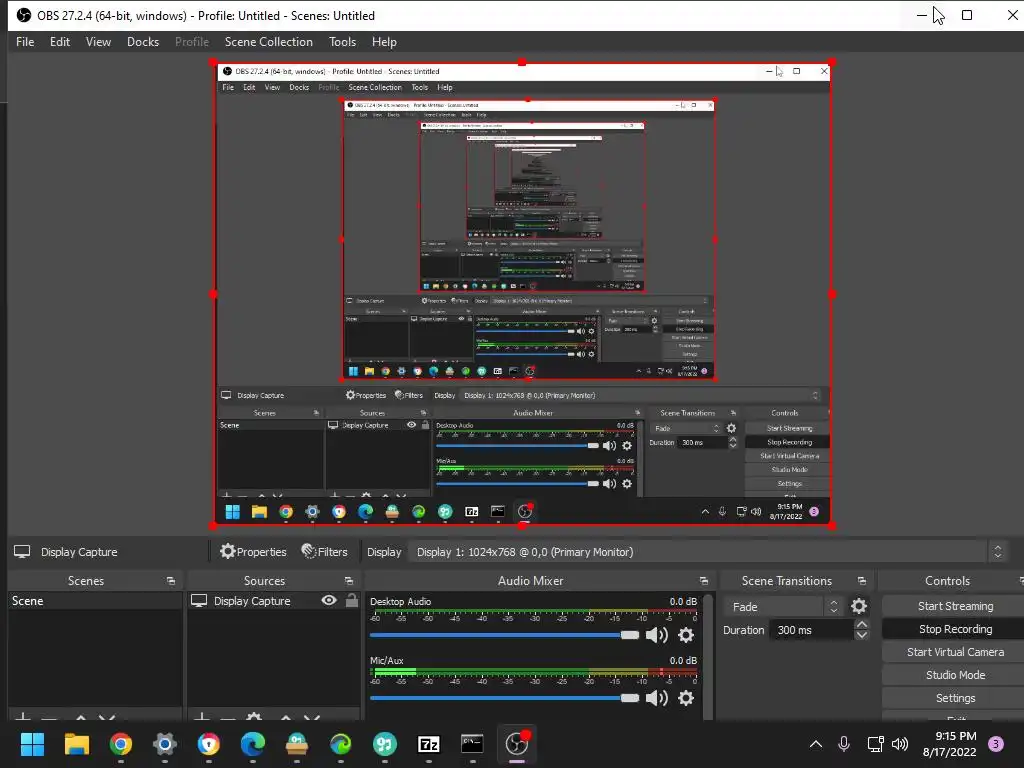Viewport: 1024px width, 768px height.
Task: Decrease transition duration with down arrow
Action: pos(861,635)
